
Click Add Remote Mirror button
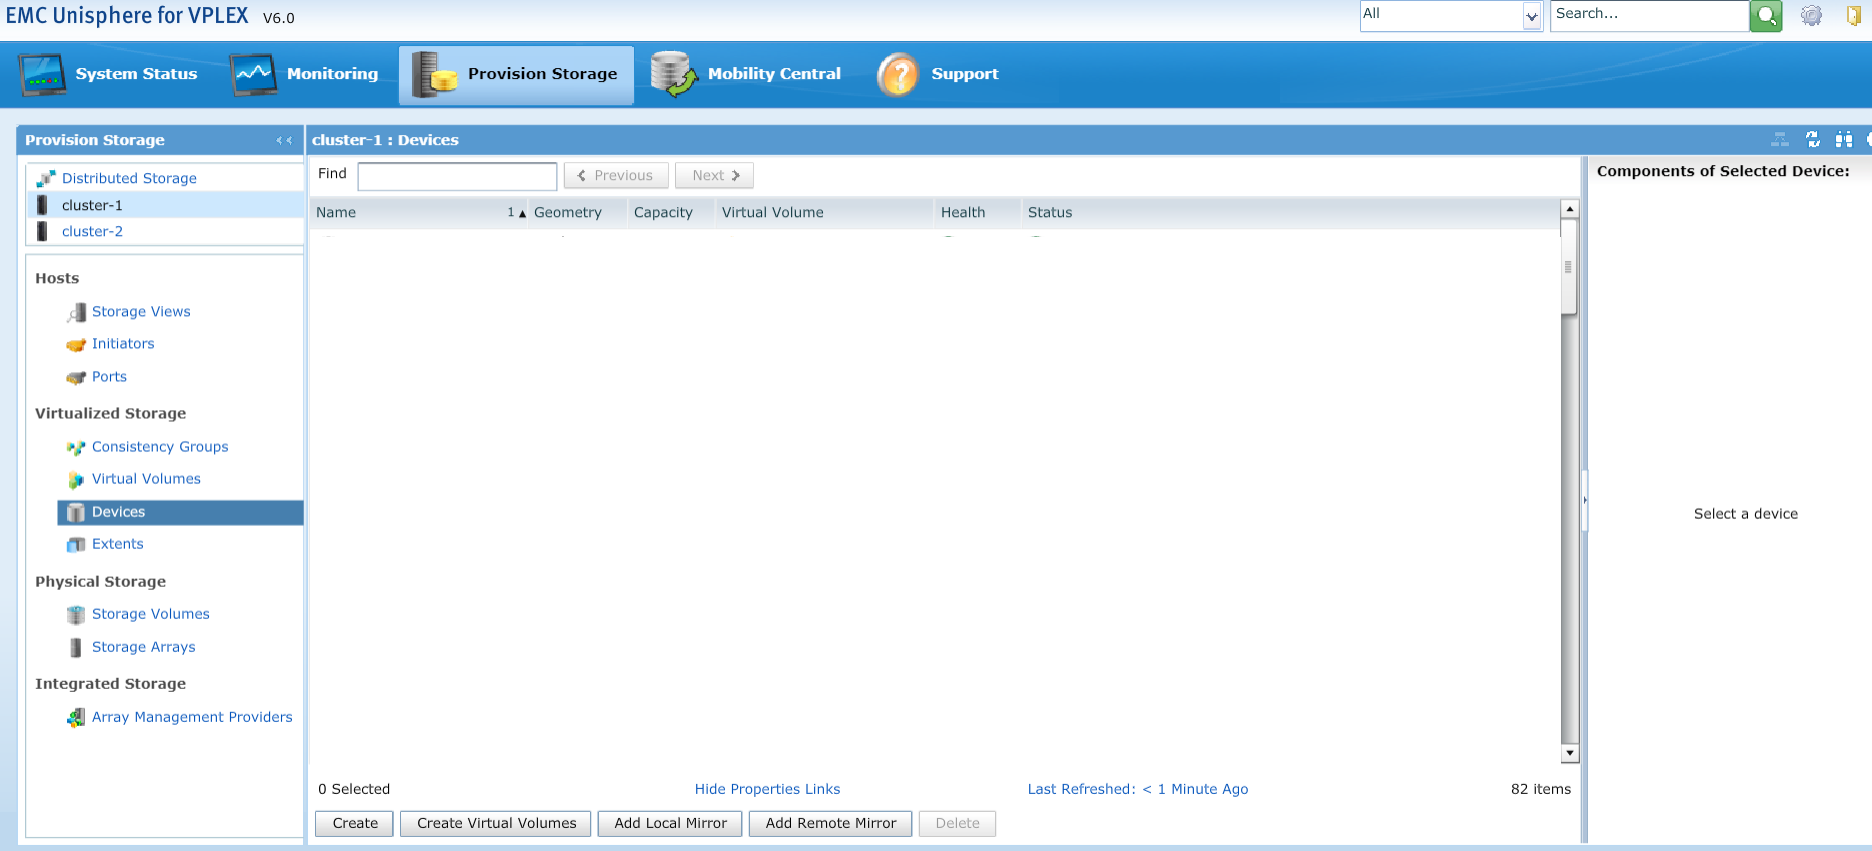click(x=830, y=823)
